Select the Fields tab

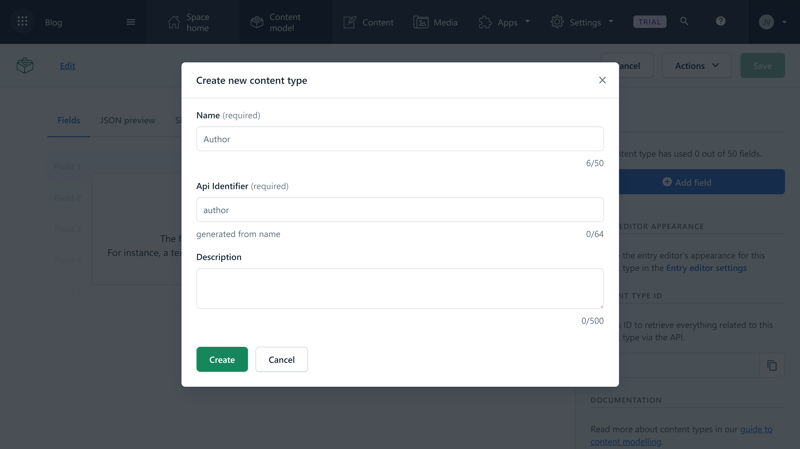tap(68, 120)
